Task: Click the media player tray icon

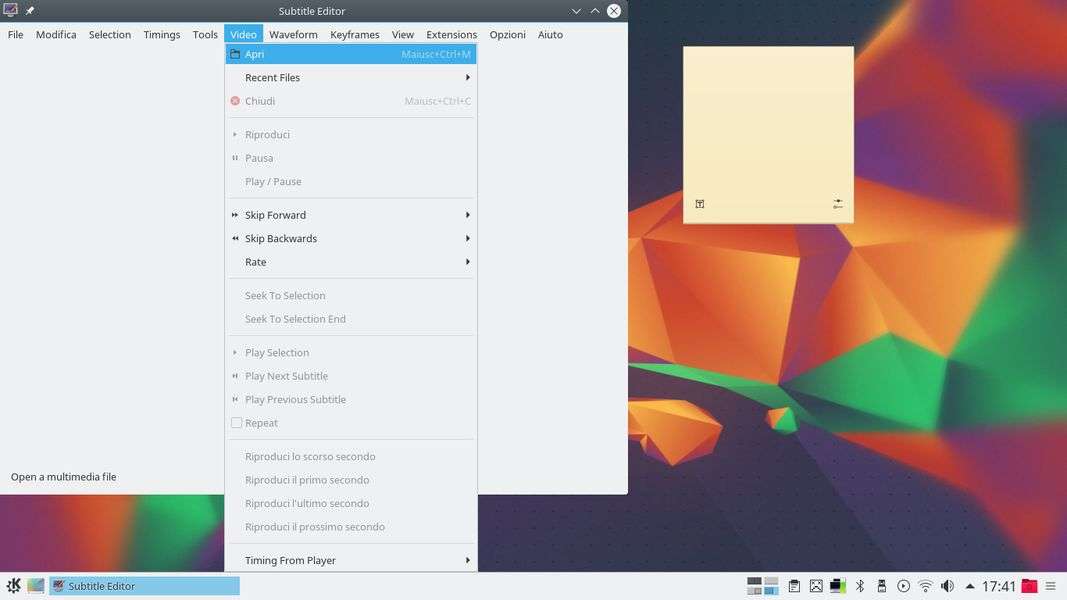Action: (904, 586)
